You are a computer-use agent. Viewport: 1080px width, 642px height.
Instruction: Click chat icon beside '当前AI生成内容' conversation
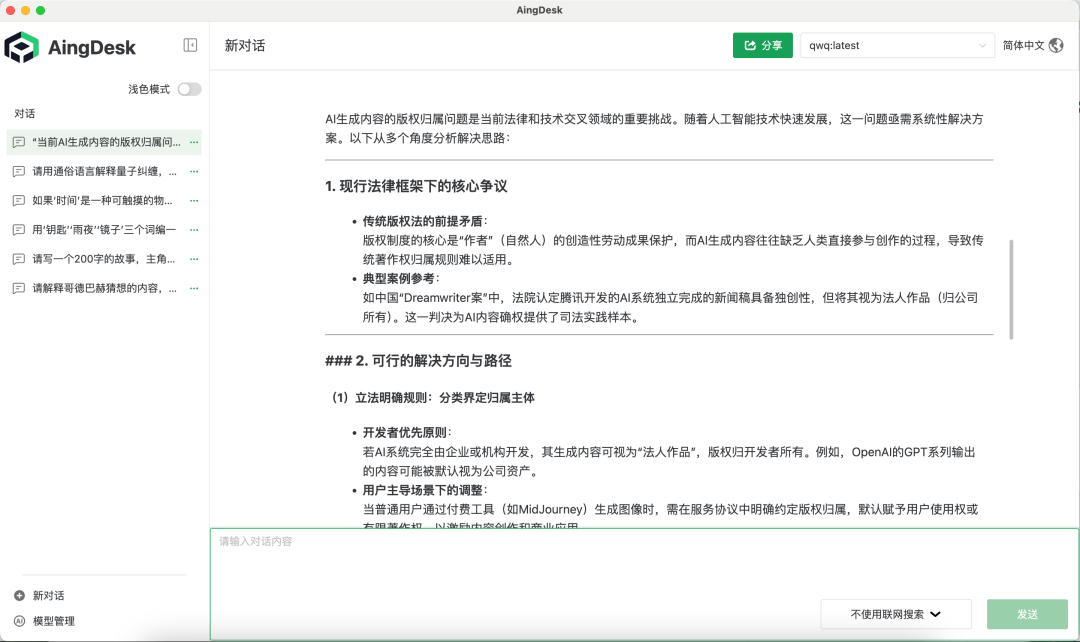(19, 142)
